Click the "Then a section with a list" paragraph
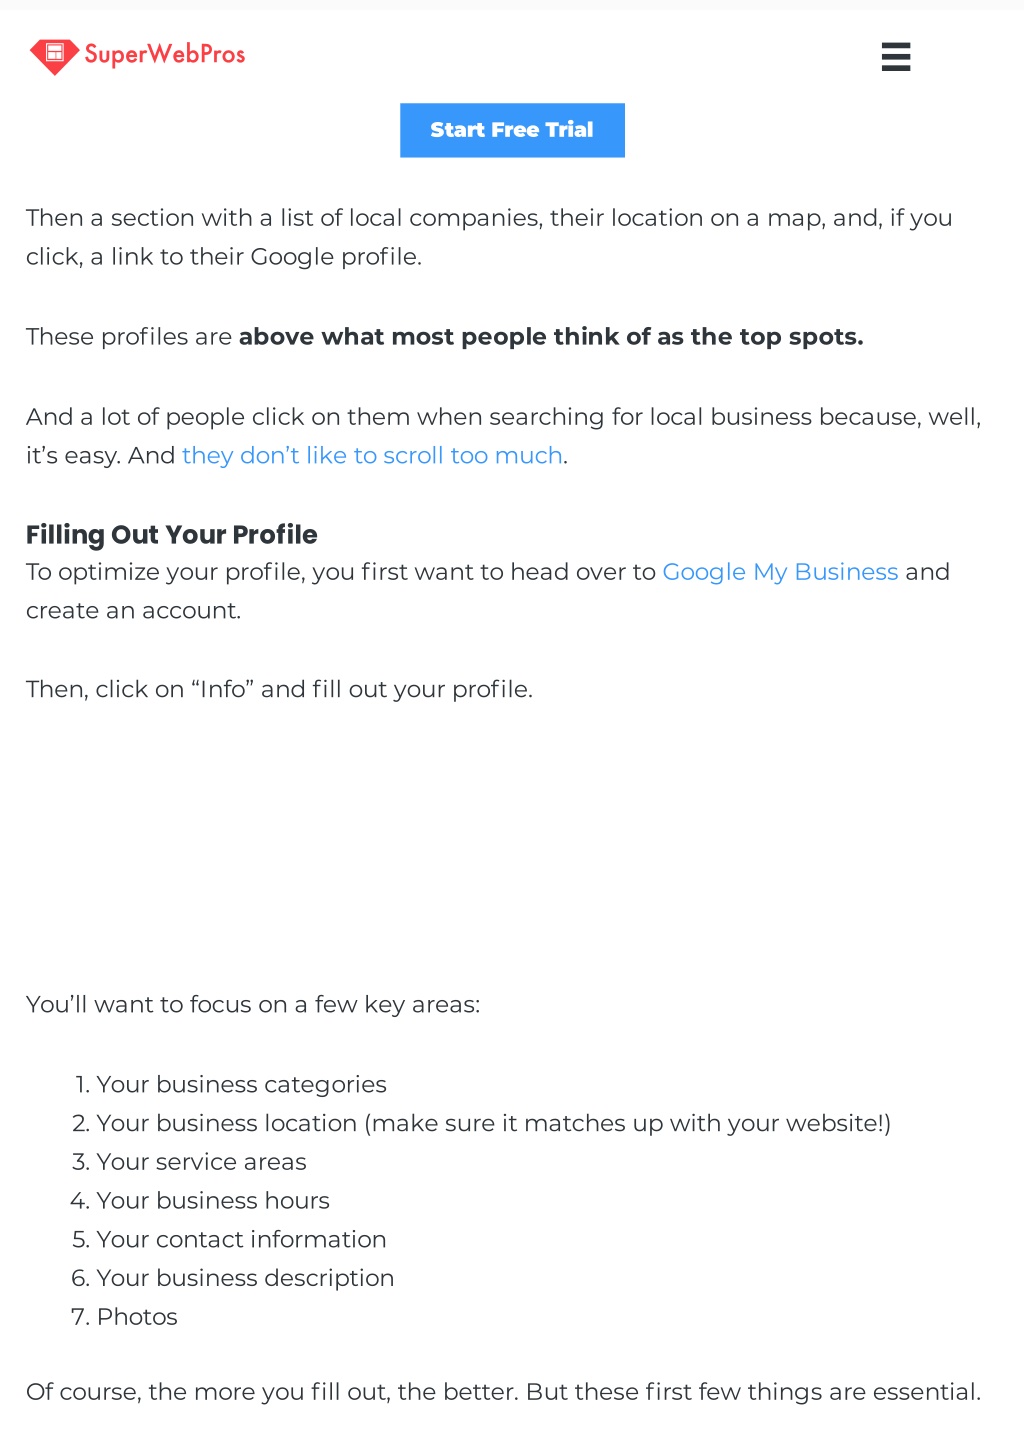The width and height of the screenshot is (1024, 1449). (489, 238)
